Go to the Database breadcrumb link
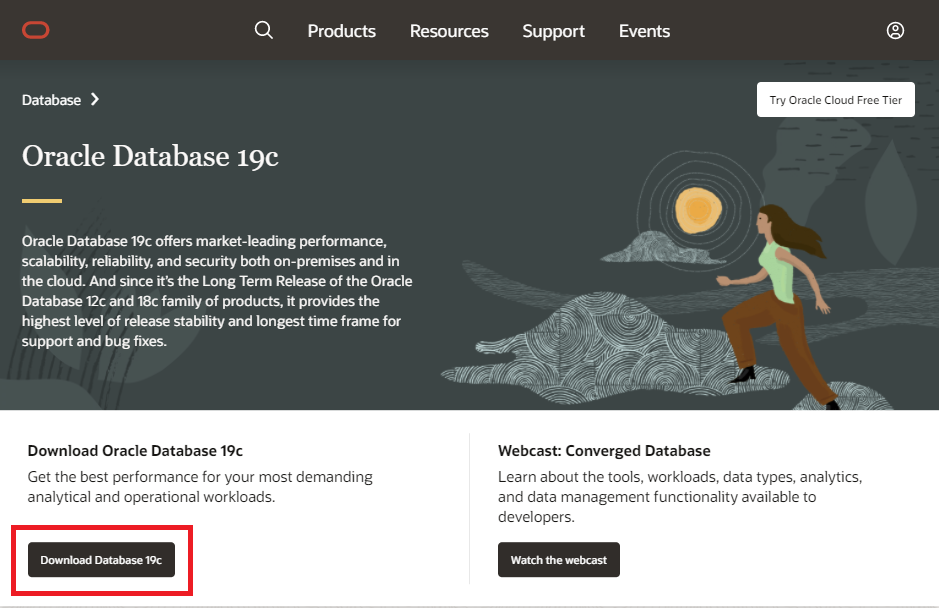Image resolution: width=939 pixels, height=608 pixels. pyautogui.click(x=52, y=100)
